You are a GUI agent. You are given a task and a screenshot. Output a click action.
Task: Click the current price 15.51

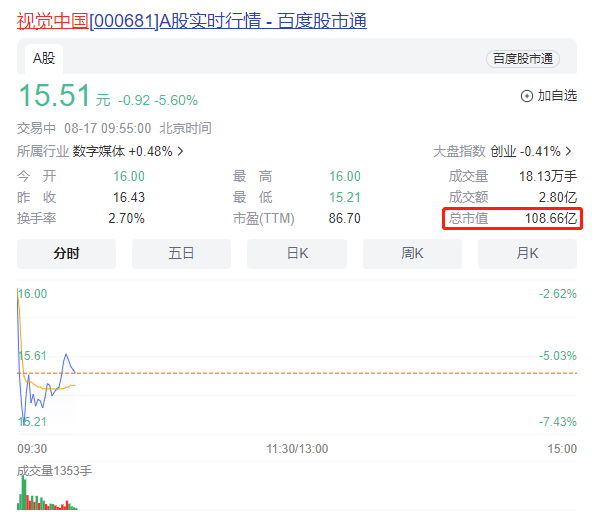54,95
